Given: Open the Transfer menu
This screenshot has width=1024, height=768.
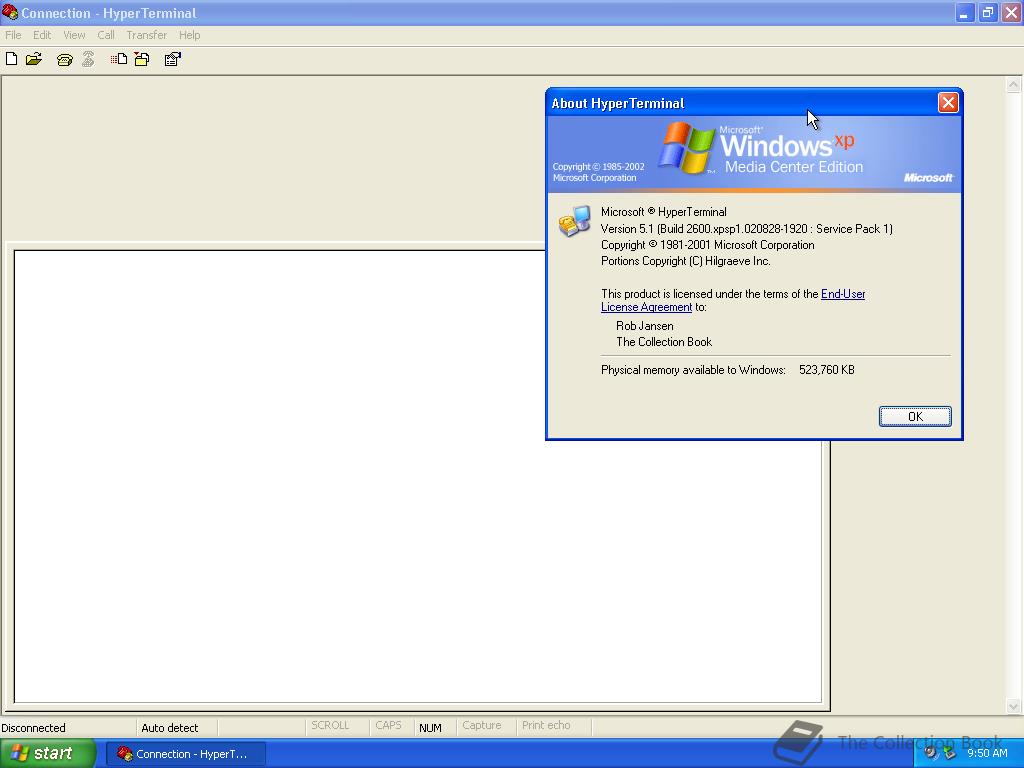Looking at the screenshot, I should (146, 35).
